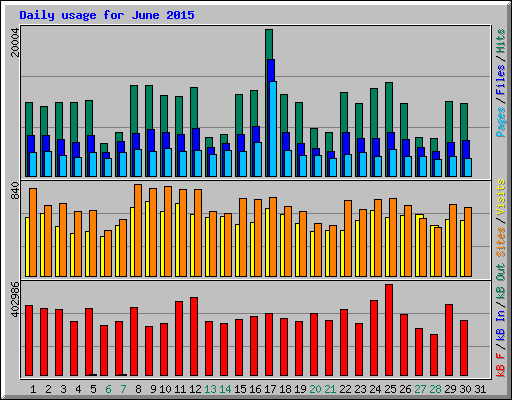
Task: Click the Sites legend label
Action: tap(501, 242)
